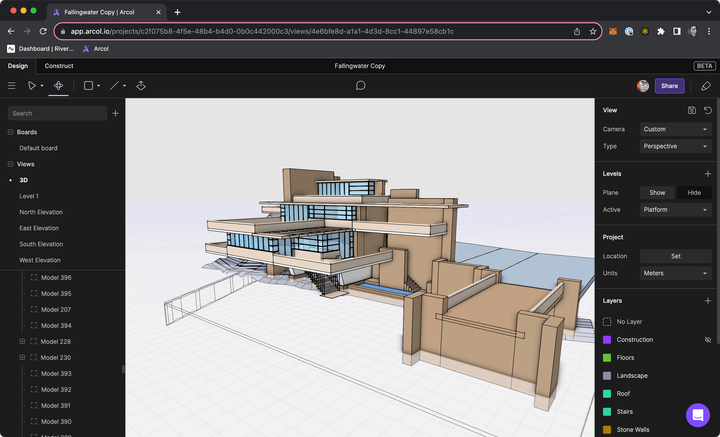Show the level plane

657,193
